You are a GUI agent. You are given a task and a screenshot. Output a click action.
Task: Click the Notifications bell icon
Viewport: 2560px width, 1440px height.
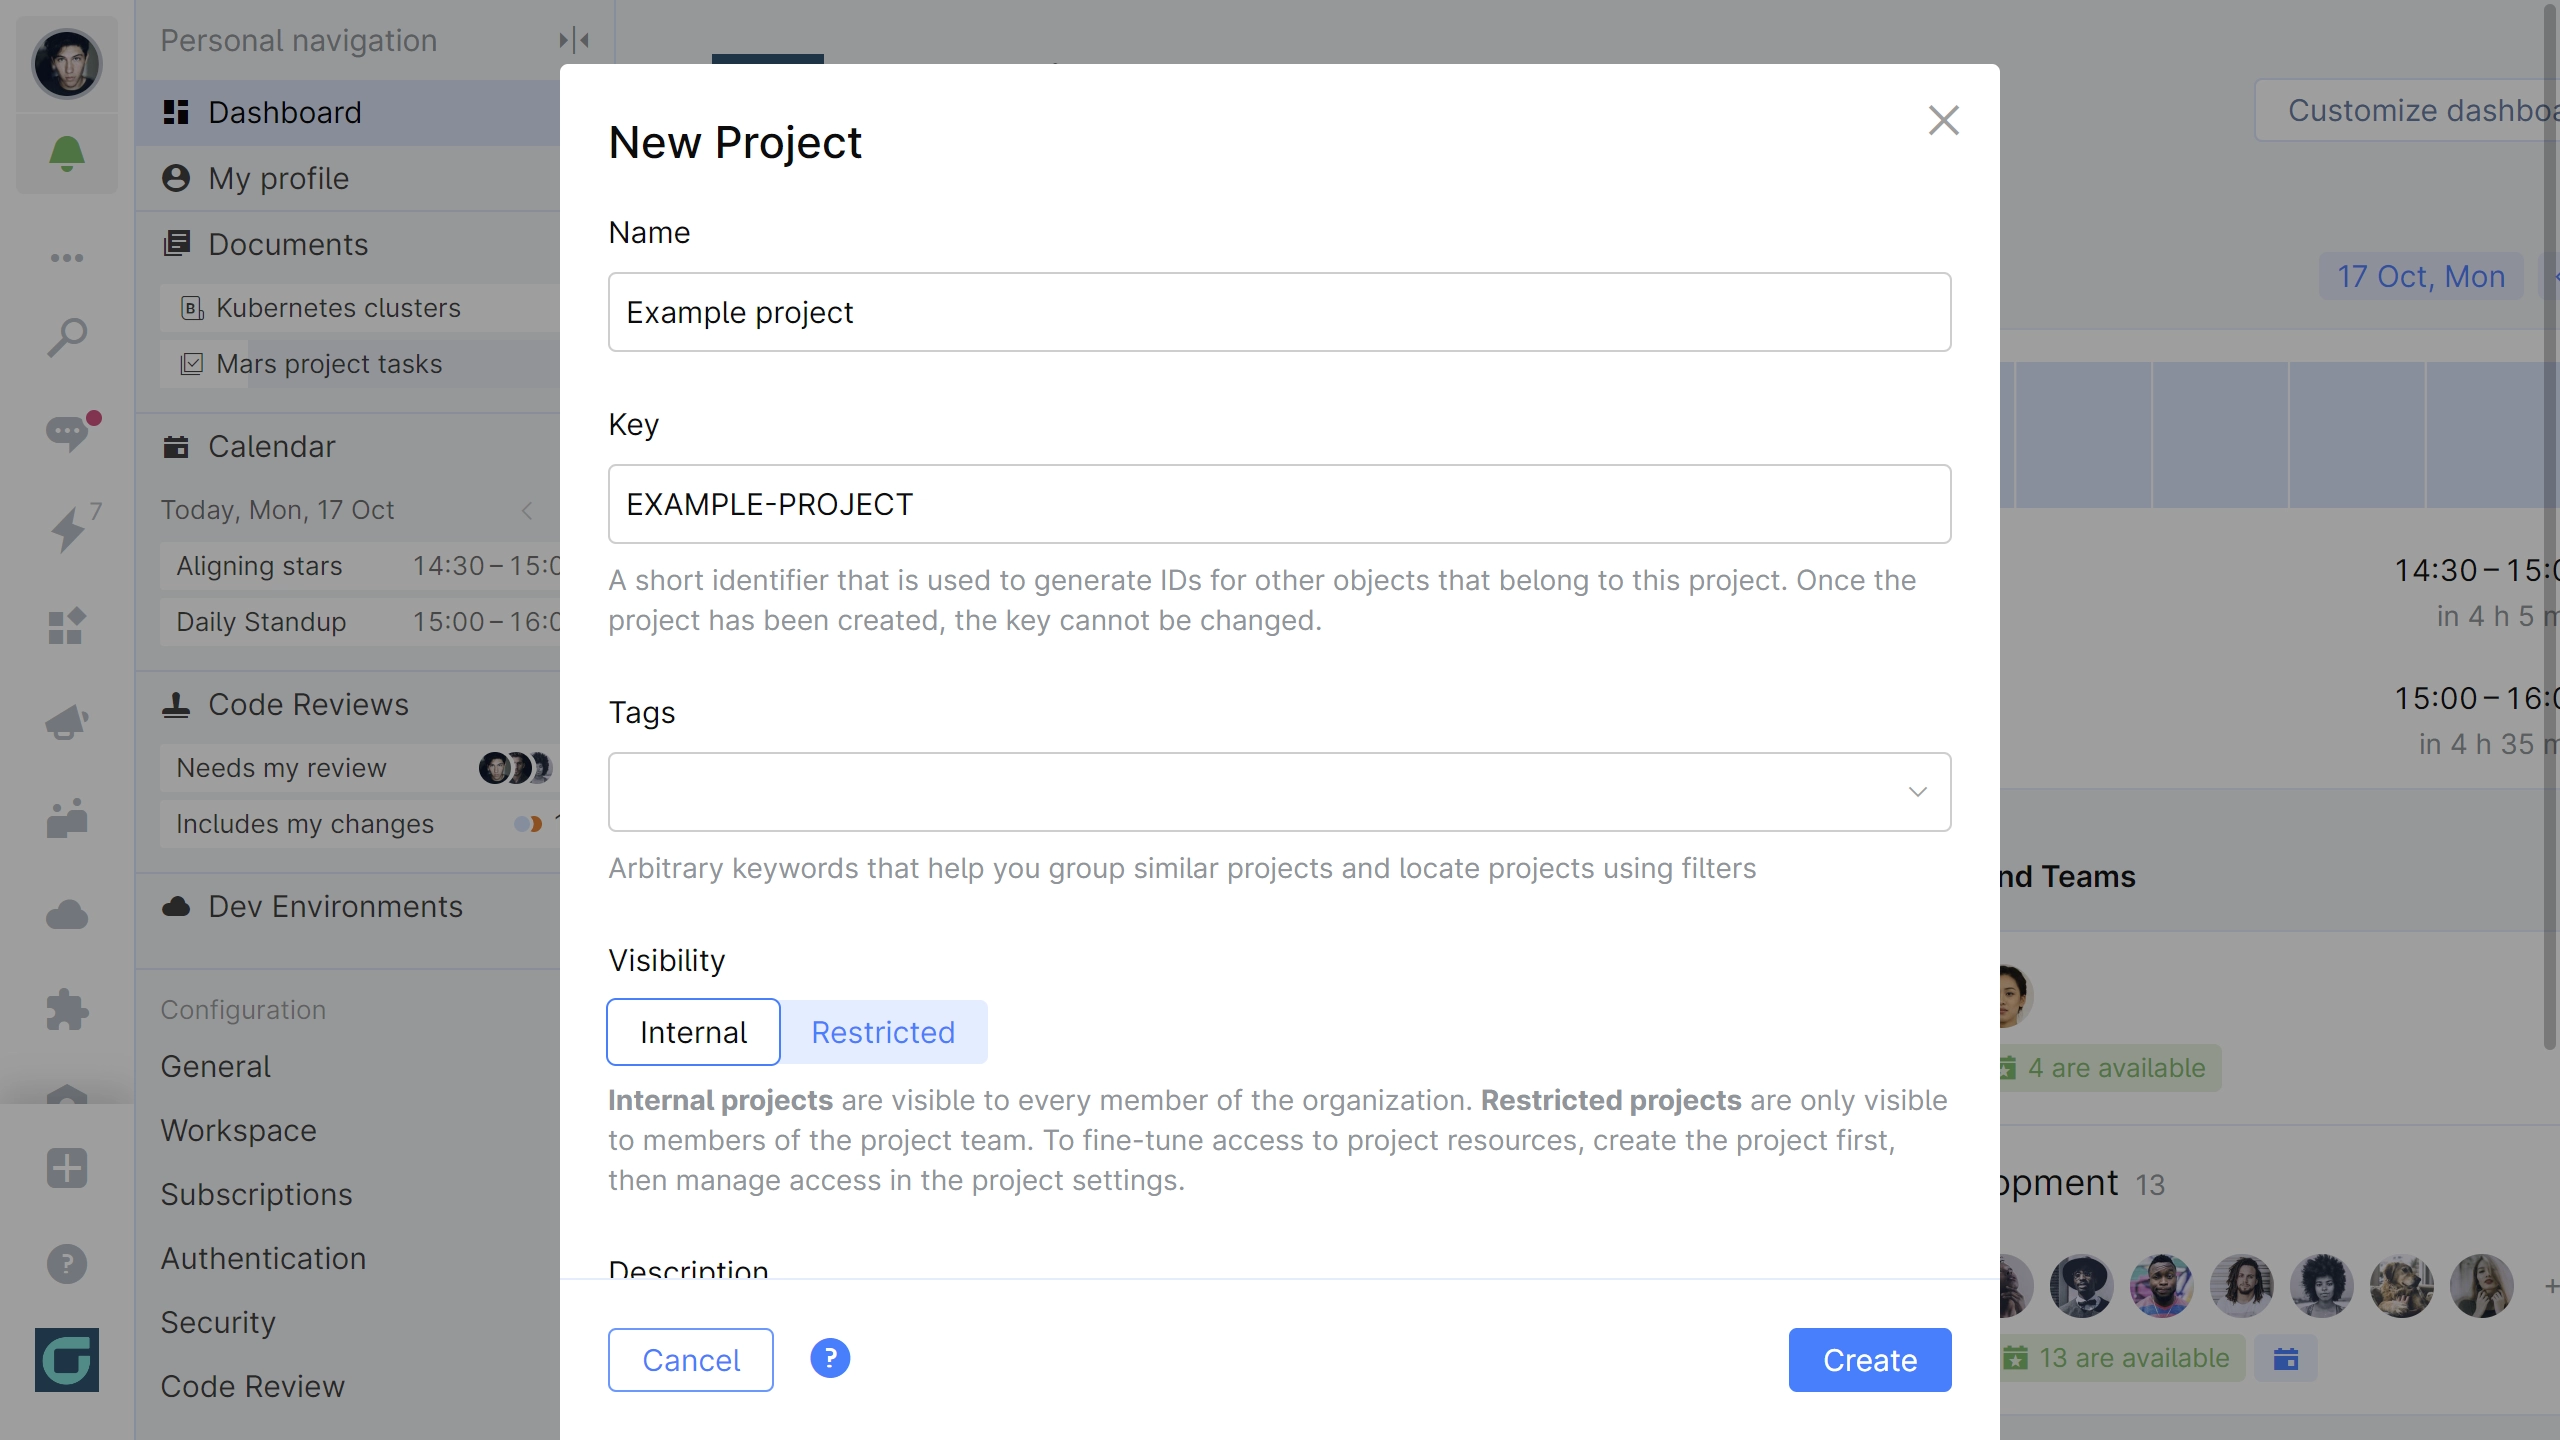[x=67, y=153]
